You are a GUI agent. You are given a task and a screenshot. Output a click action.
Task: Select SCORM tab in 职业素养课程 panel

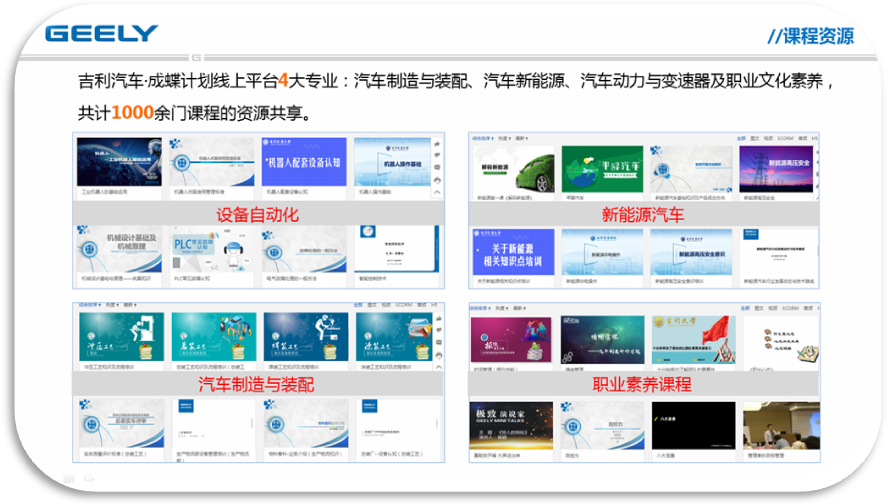[x=791, y=308]
